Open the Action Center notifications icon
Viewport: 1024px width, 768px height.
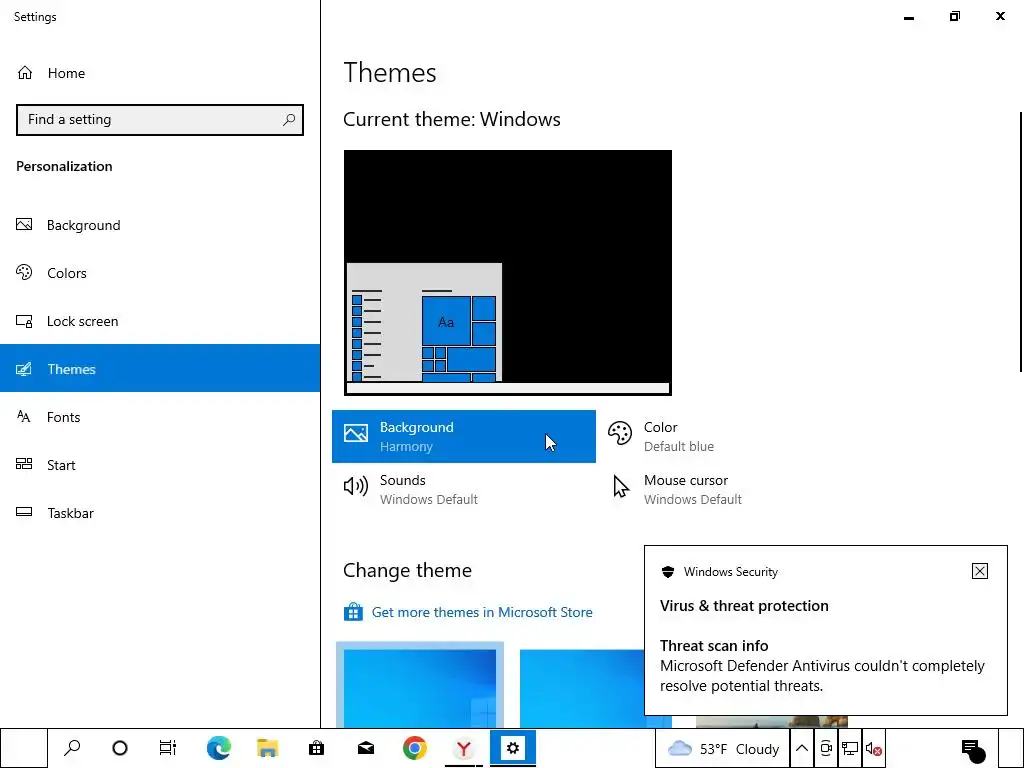pyautogui.click(x=972, y=749)
